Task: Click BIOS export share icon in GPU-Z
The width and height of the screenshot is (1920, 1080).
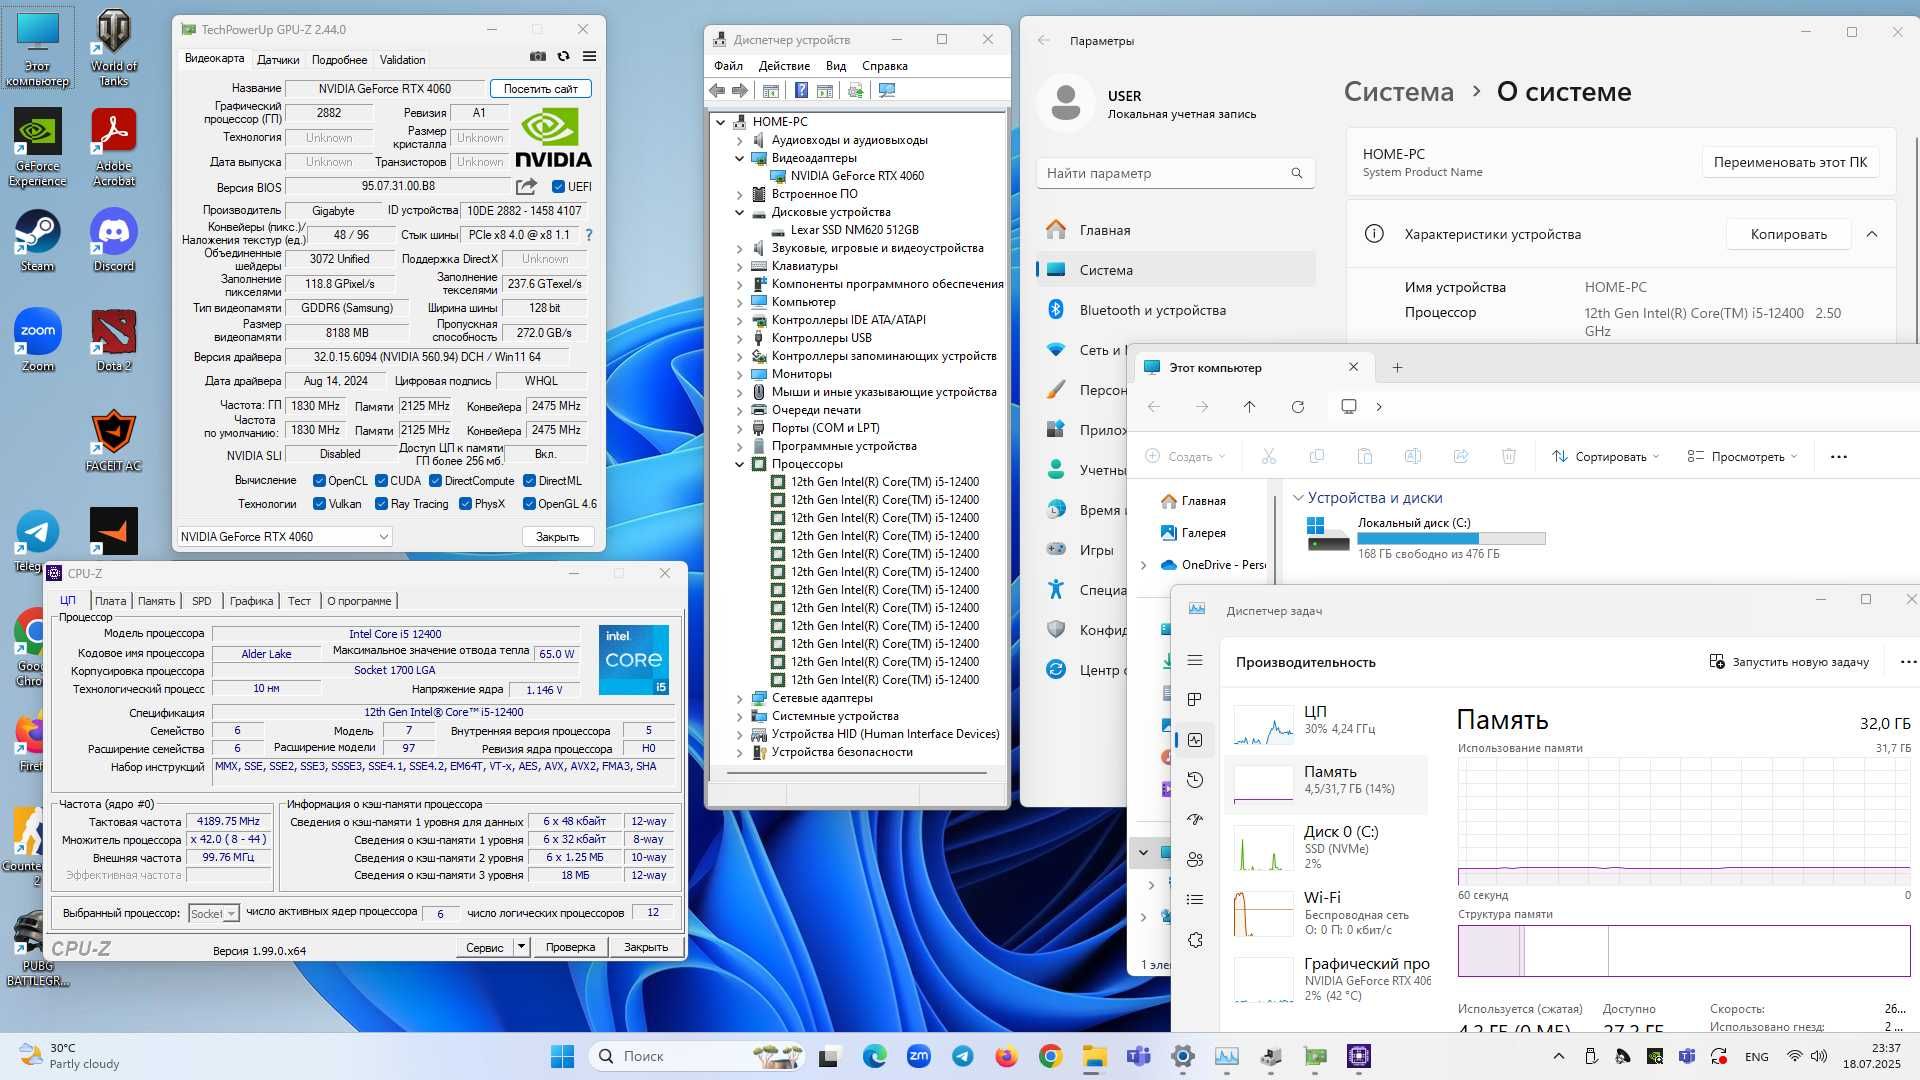Action: coord(526,186)
